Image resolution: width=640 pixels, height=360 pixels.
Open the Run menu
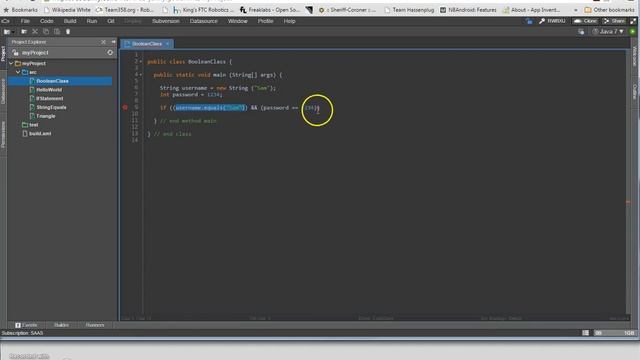click(x=92, y=21)
